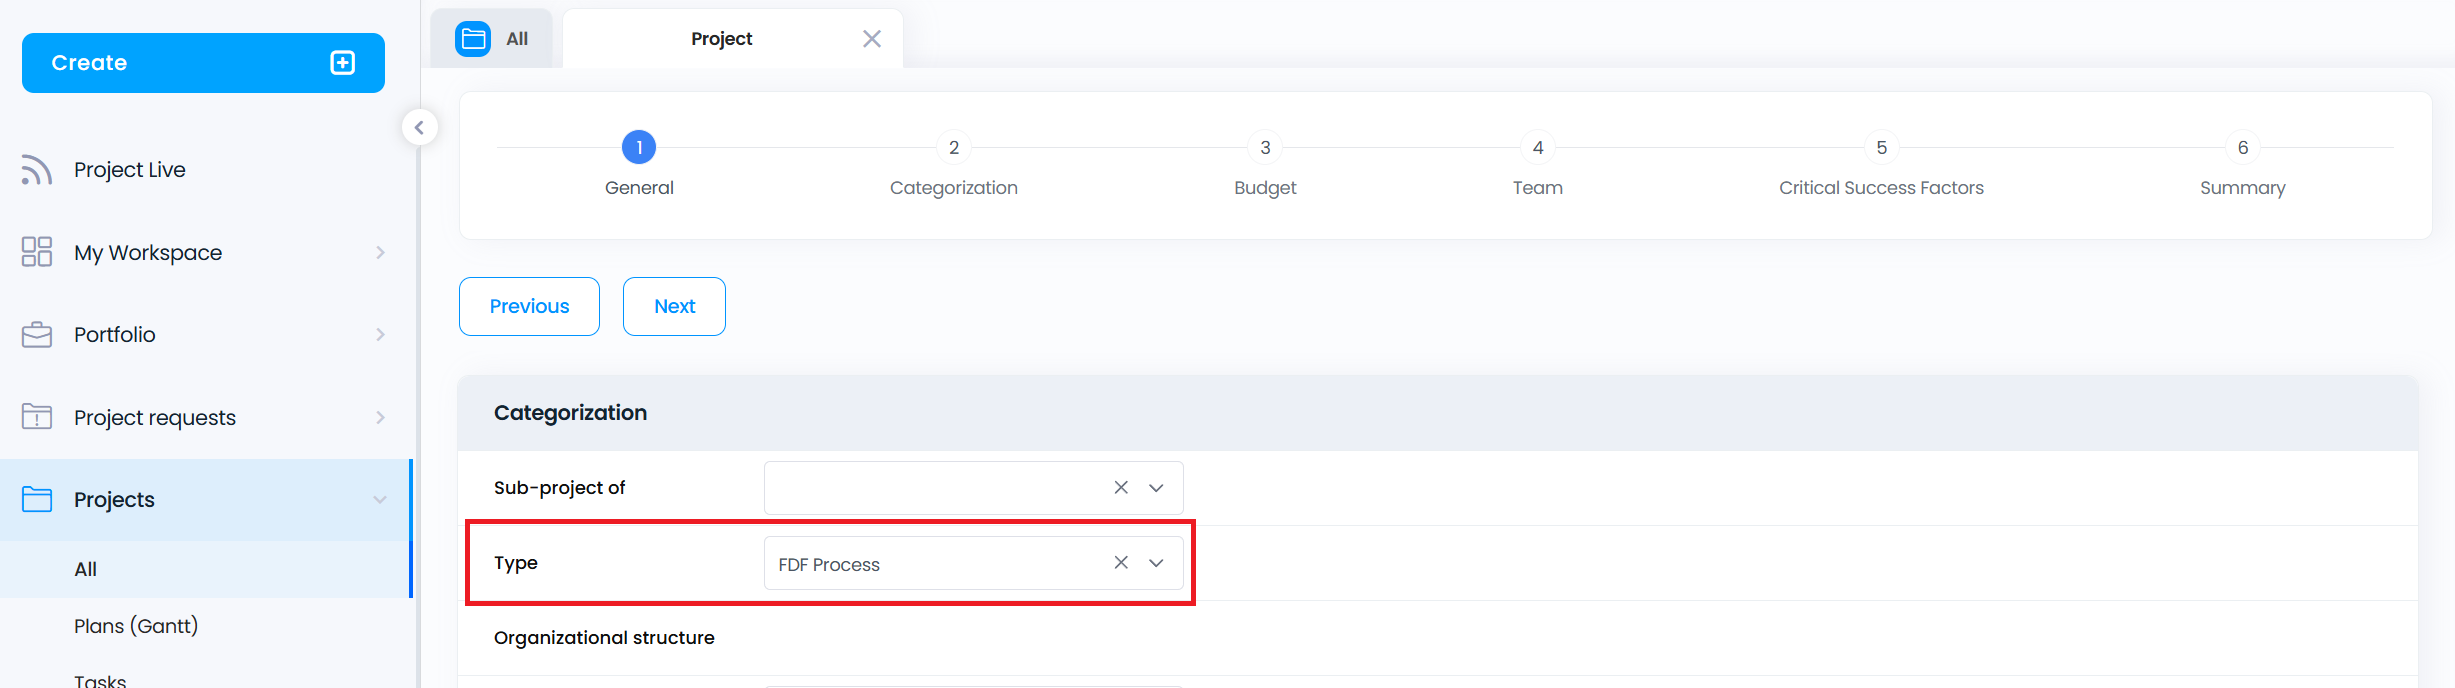Open the Sub-project of dropdown

click(1156, 488)
